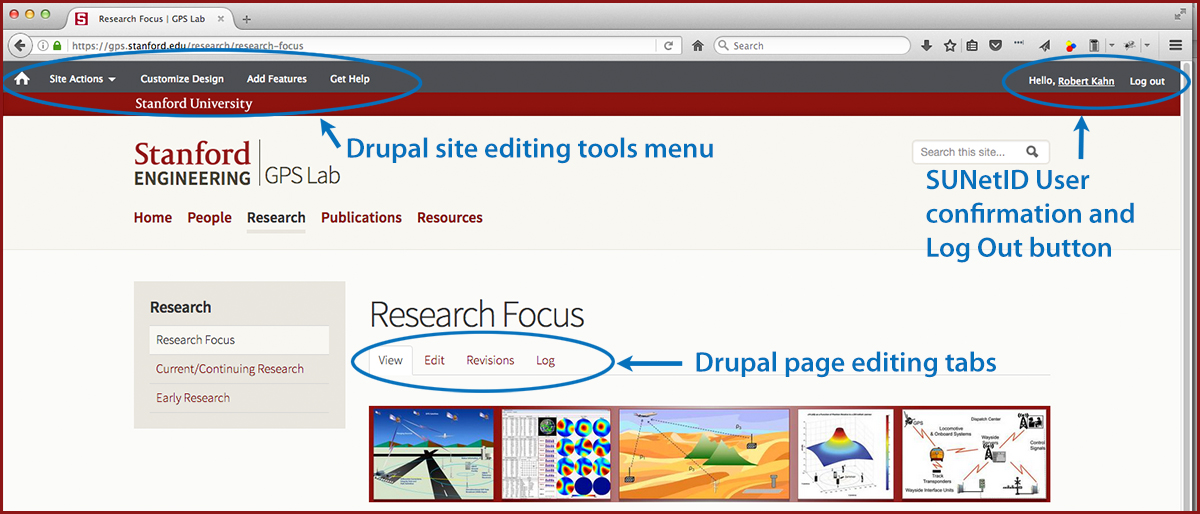
Task: Bookmark this page with the star icon
Action: click(x=950, y=45)
